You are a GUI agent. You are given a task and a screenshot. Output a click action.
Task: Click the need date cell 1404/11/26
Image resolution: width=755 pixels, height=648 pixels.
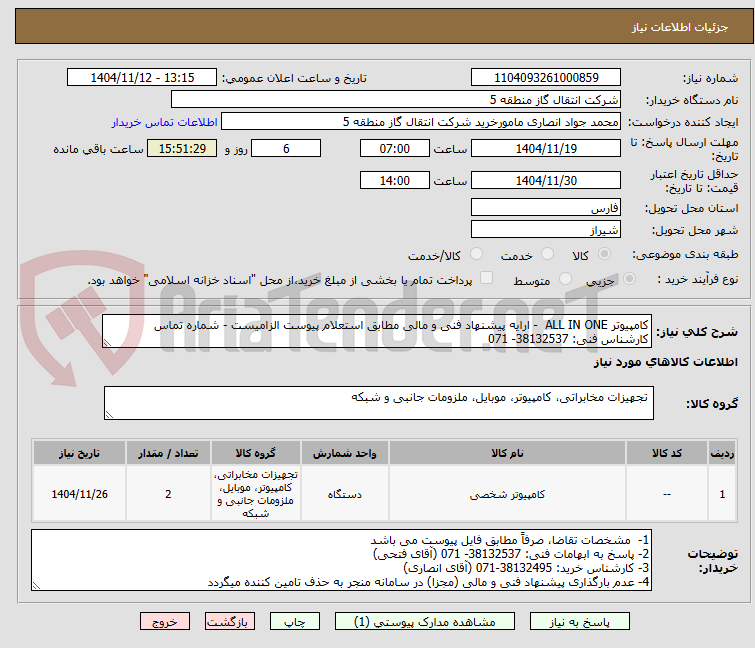pos(79,494)
